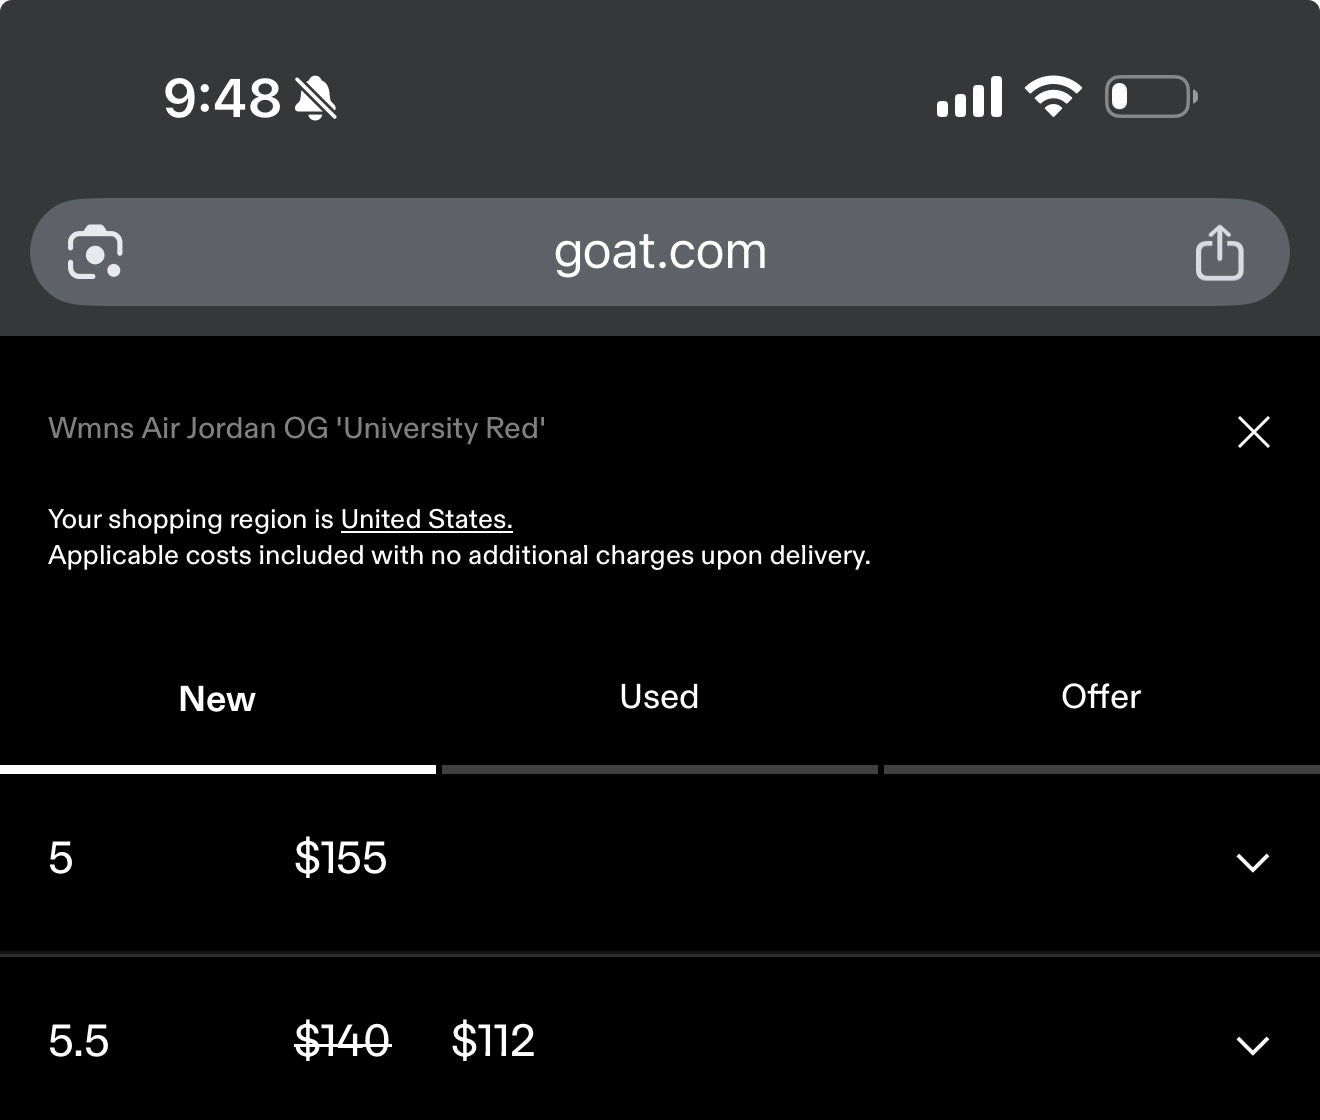Tap the goat.com address bar
Viewport: 1320px width, 1120px height.
(660, 252)
